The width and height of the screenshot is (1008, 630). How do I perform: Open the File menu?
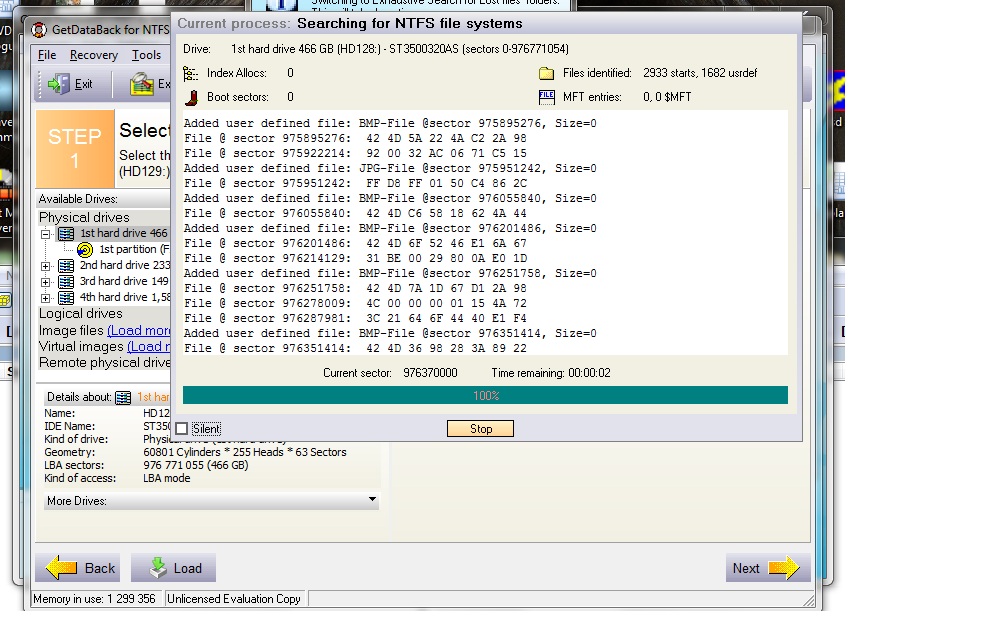click(47, 55)
